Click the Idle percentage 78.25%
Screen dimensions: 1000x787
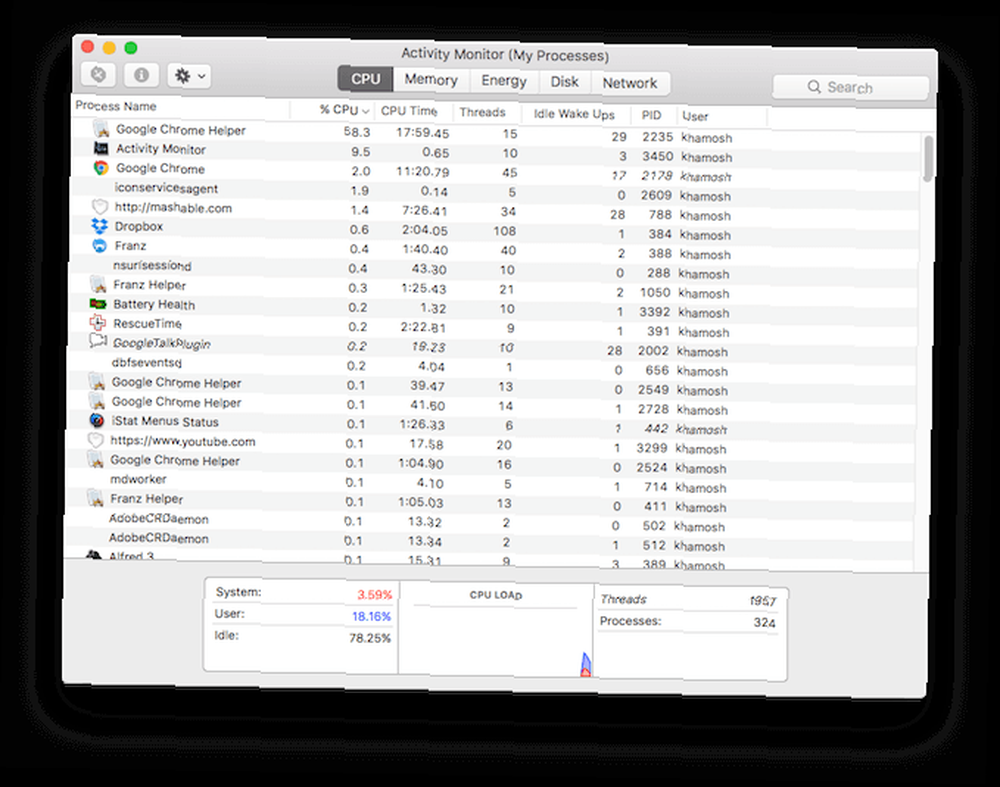tap(370, 638)
